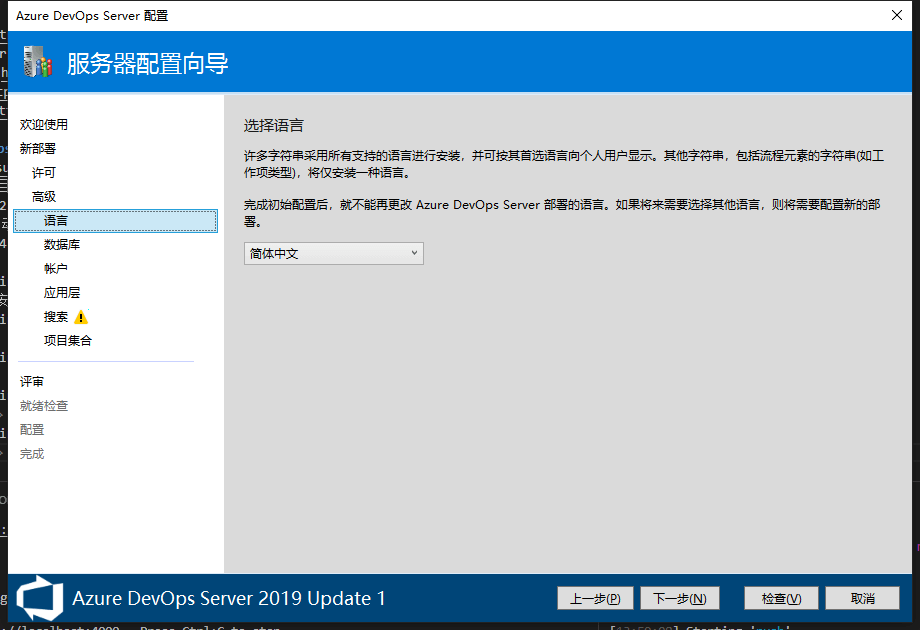Go to the 项目集合 step
The width and height of the screenshot is (920, 630).
click(68, 341)
